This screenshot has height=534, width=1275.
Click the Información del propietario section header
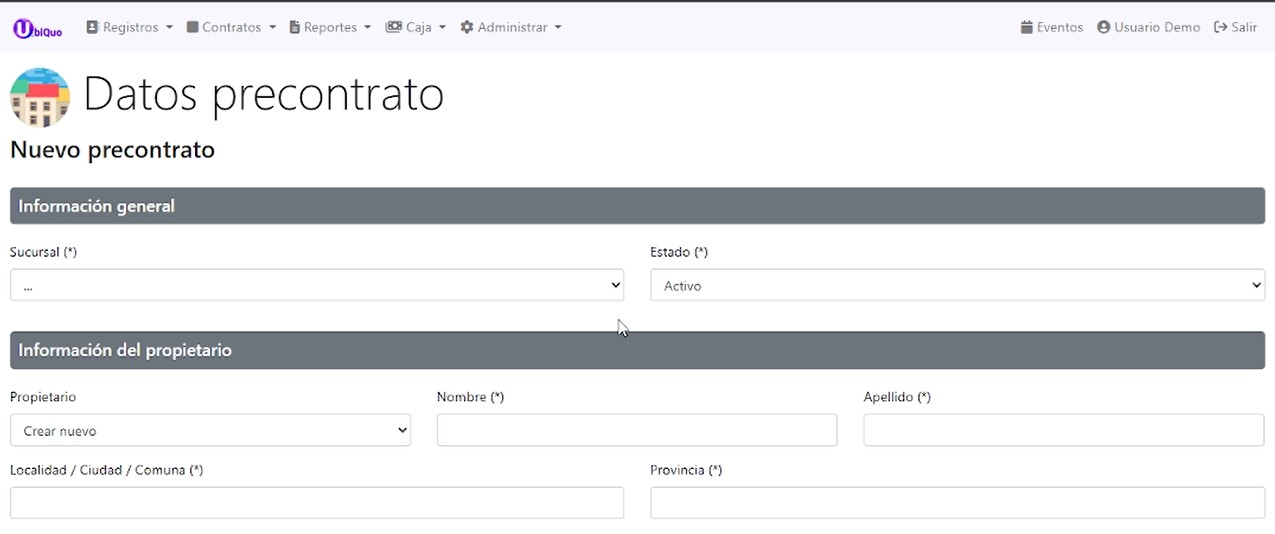click(637, 351)
